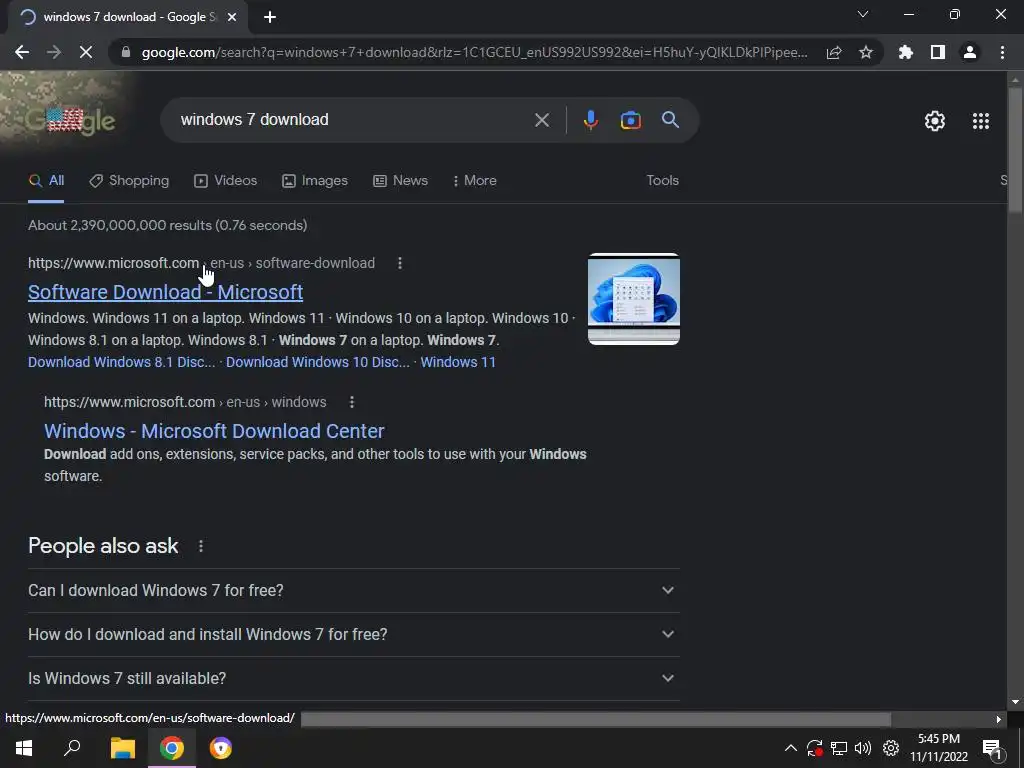Open the Windows 11 sitelink
The width and height of the screenshot is (1024, 768).
458,362
